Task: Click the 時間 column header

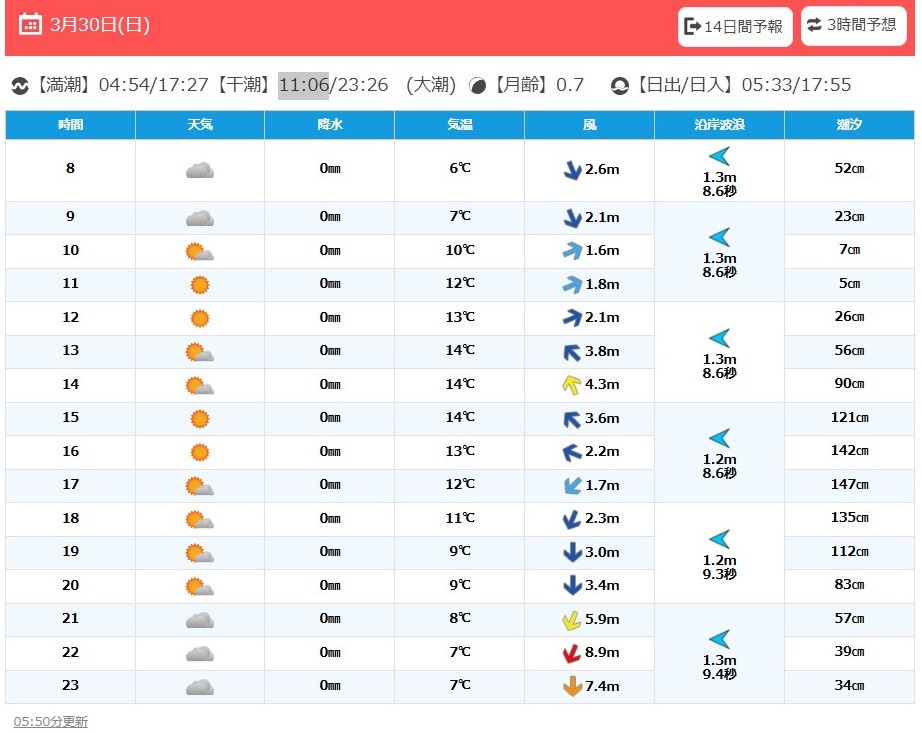Action: tap(71, 125)
